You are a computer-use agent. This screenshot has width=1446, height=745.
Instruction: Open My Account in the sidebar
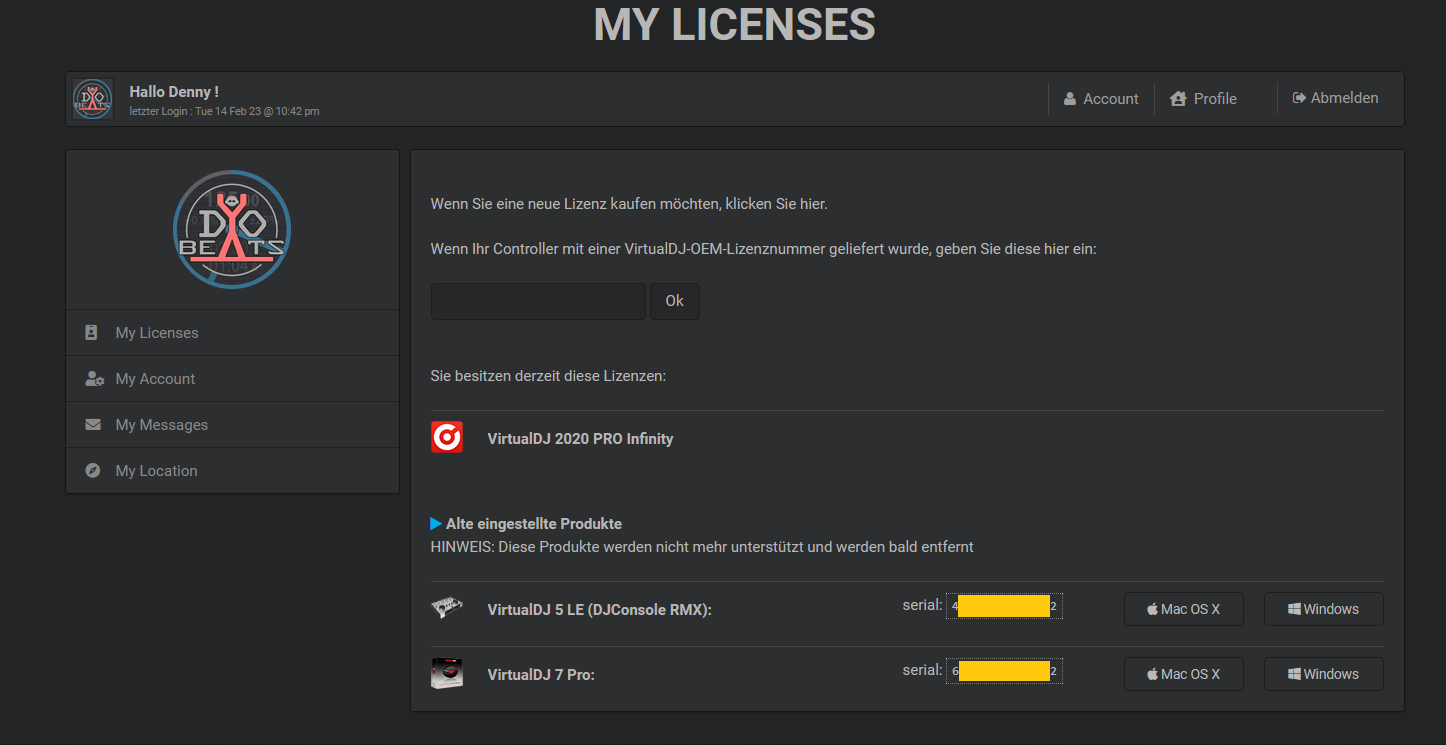coord(155,379)
